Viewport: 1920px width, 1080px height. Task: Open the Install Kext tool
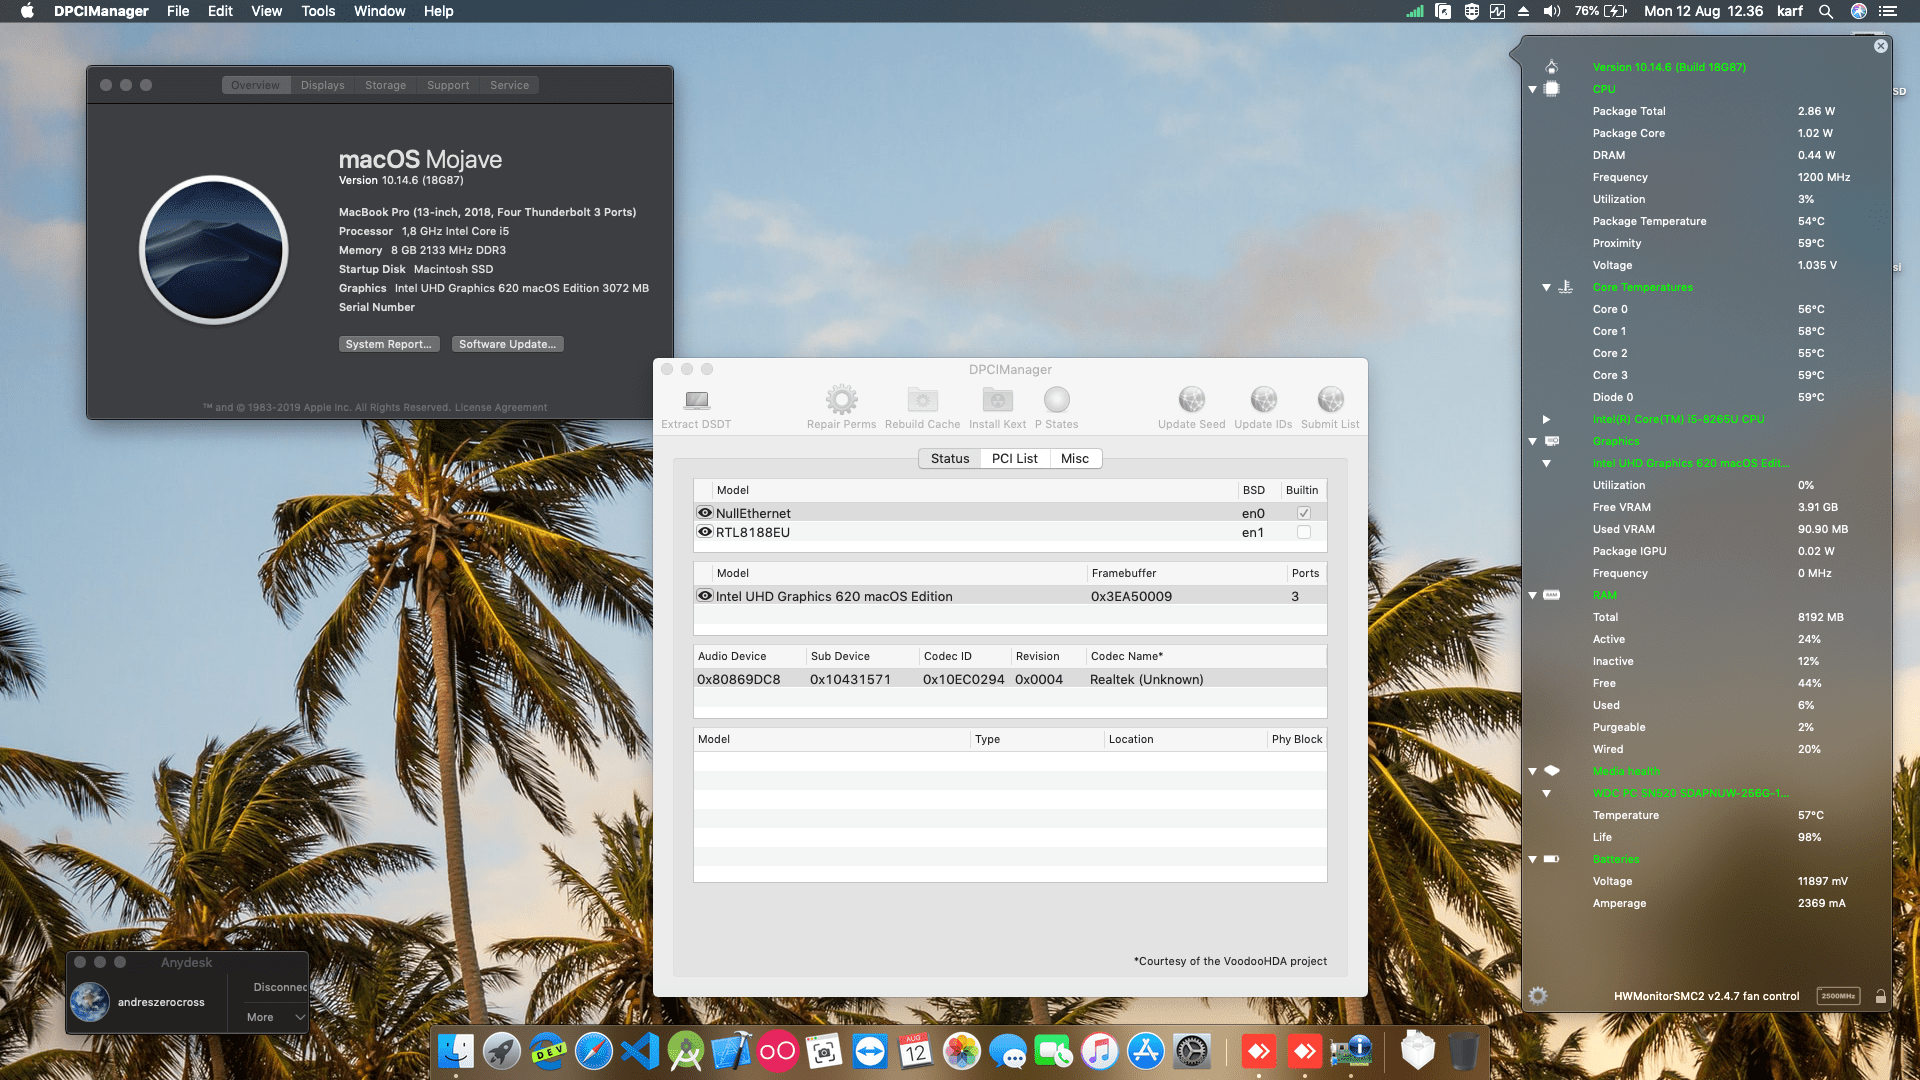point(997,408)
